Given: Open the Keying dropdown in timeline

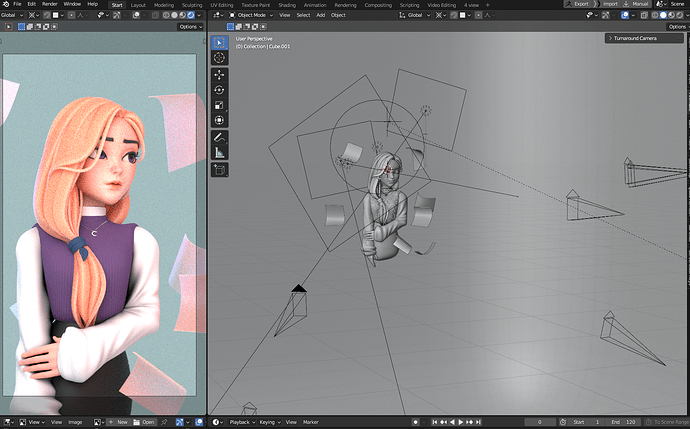Looking at the screenshot, I should (x=270, y=422).
